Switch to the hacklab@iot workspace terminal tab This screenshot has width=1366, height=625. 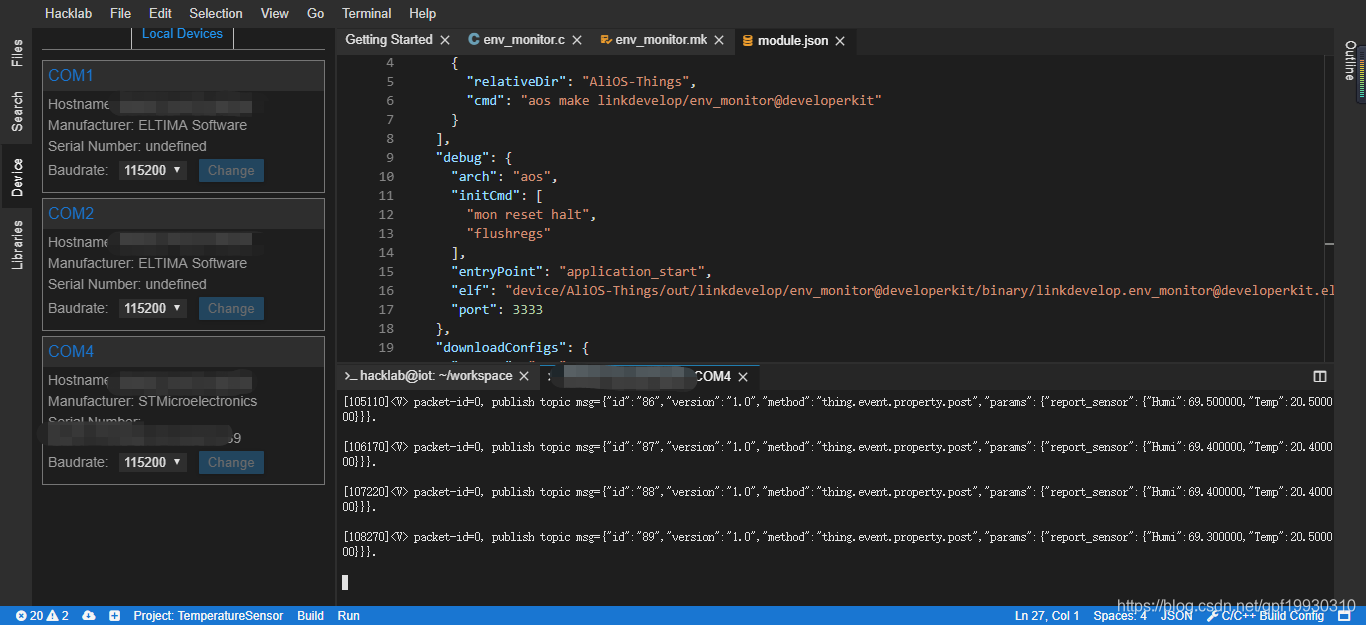(436, 376)
